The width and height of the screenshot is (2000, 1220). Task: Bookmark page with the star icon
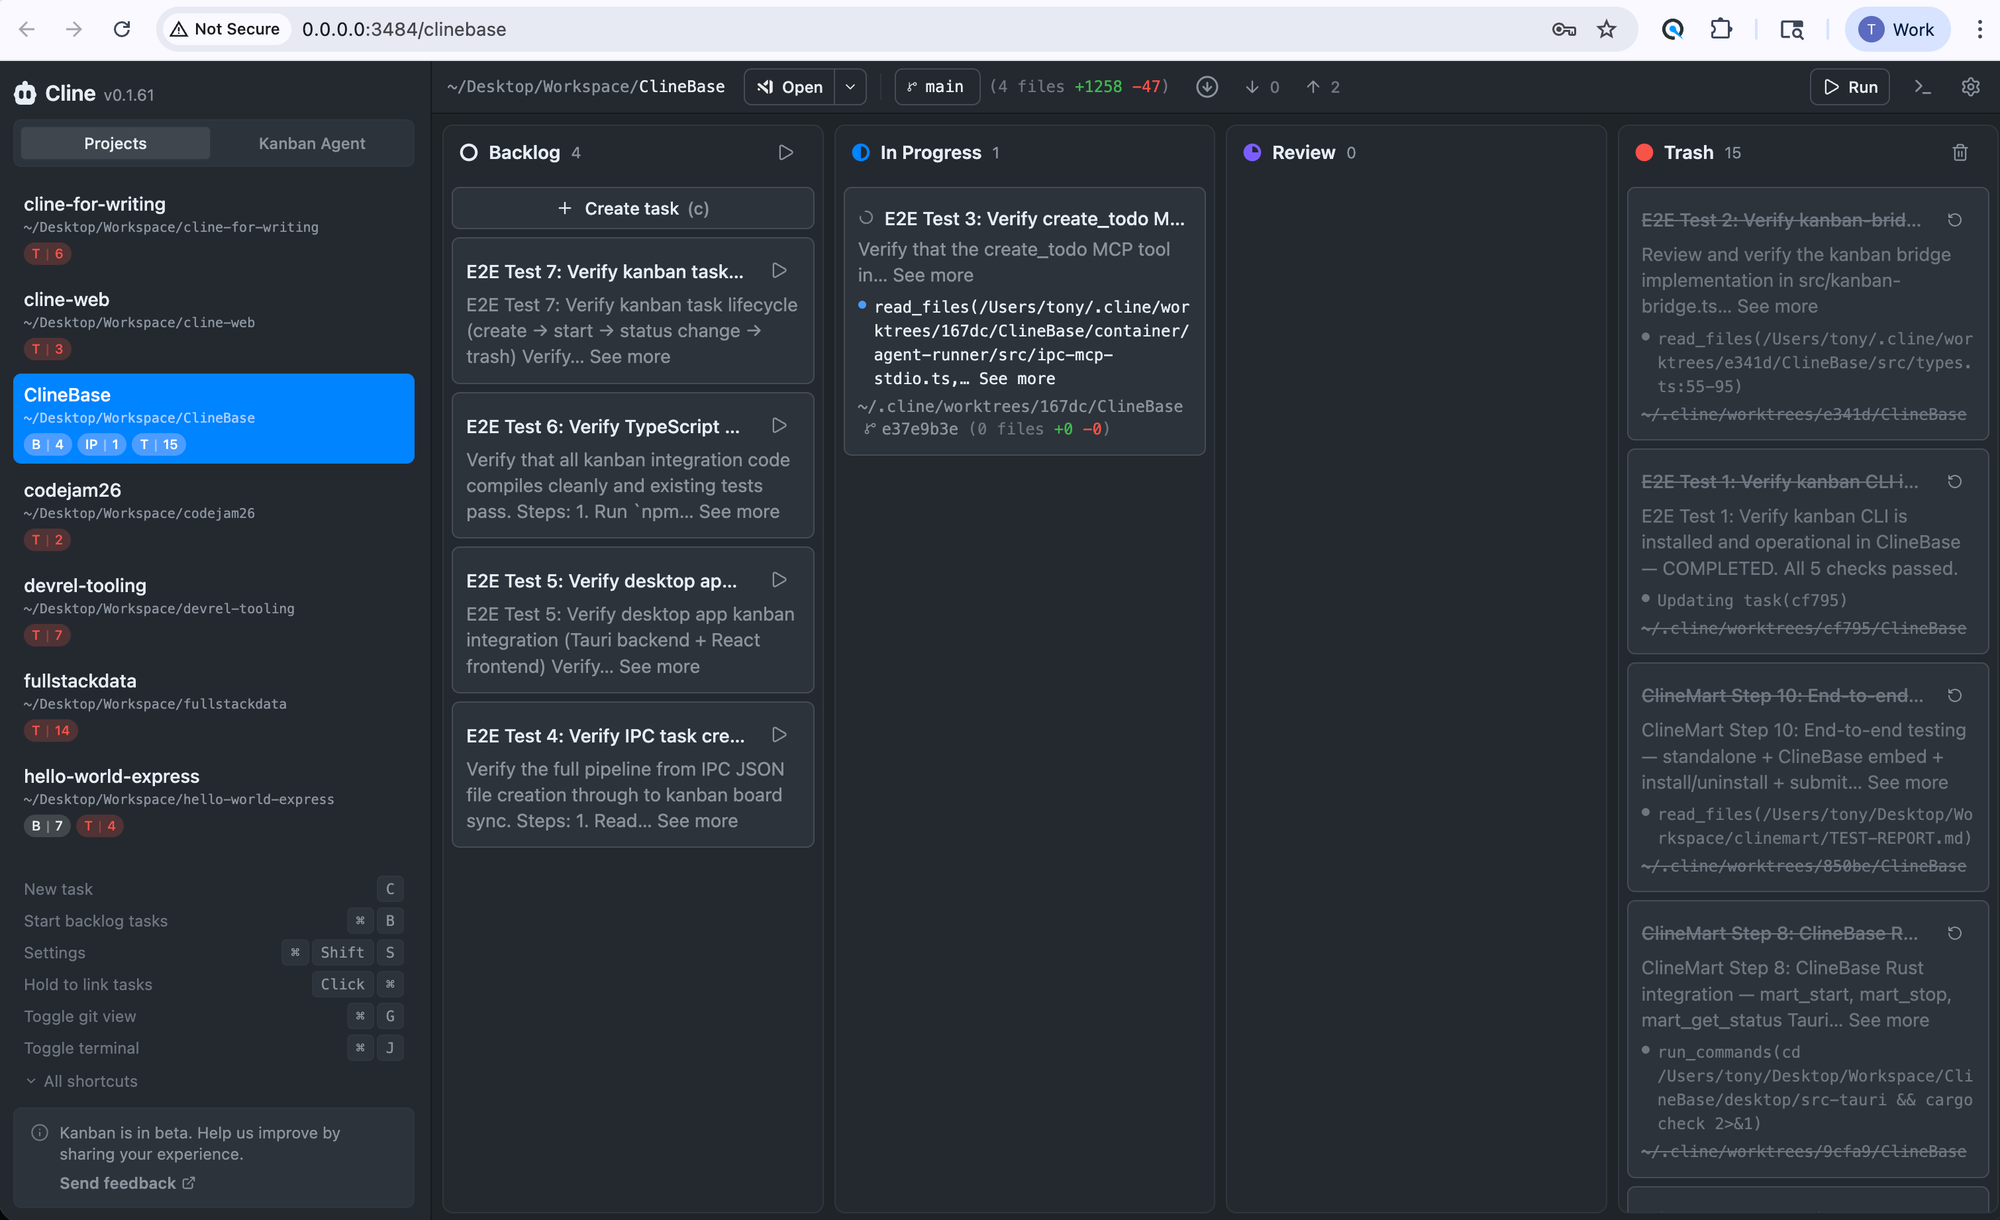click(1606, 29)
